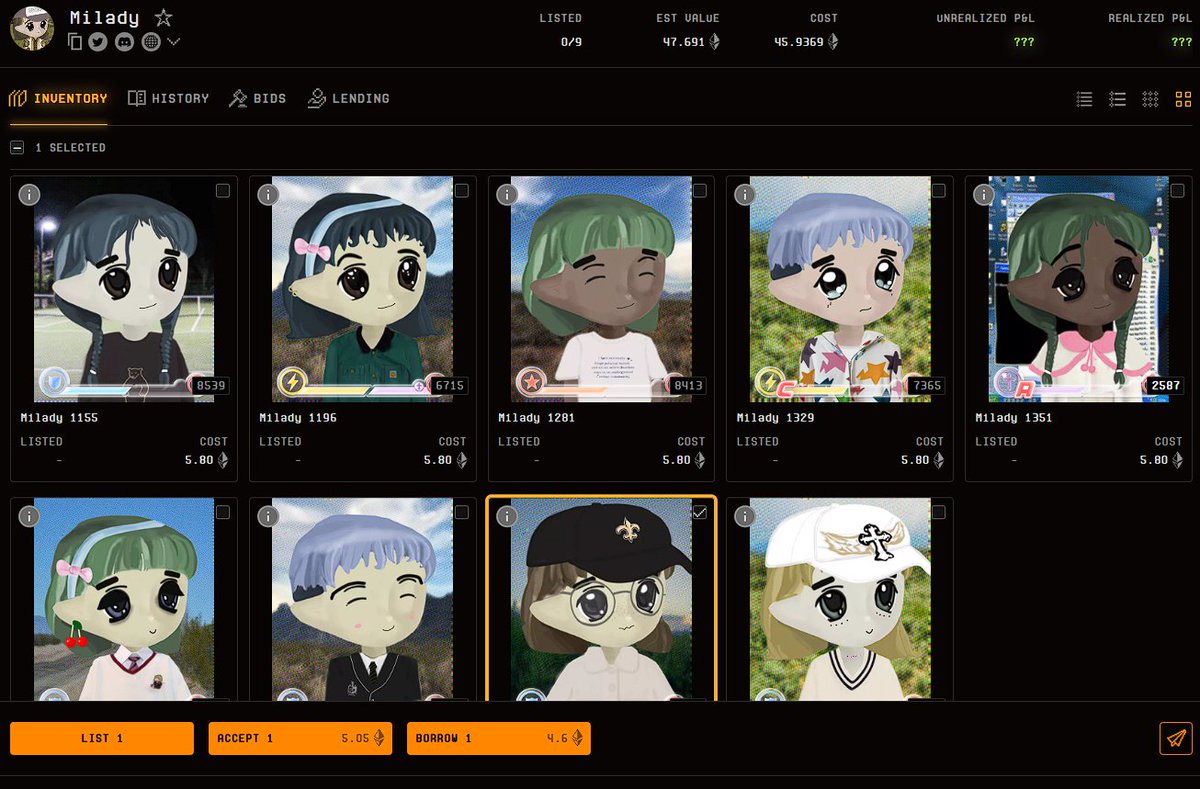
Task: Open info icon on the selected black-cap Milady
Action: tap(507, 516)
